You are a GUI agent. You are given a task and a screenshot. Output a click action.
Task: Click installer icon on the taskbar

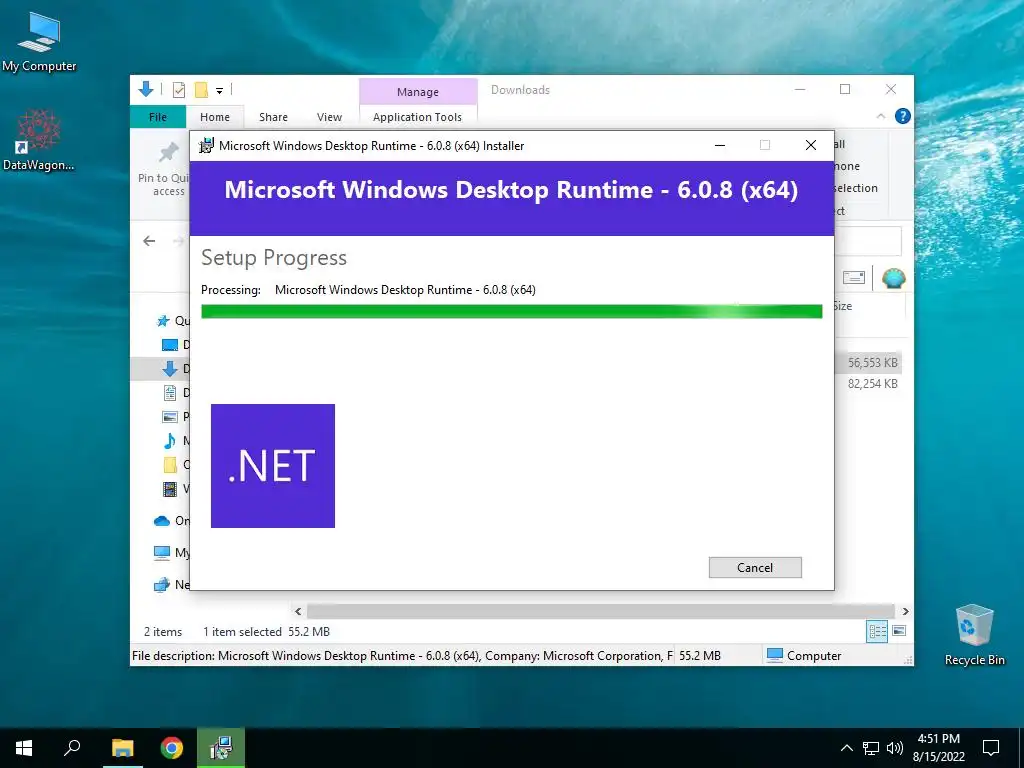click(221, 748)
